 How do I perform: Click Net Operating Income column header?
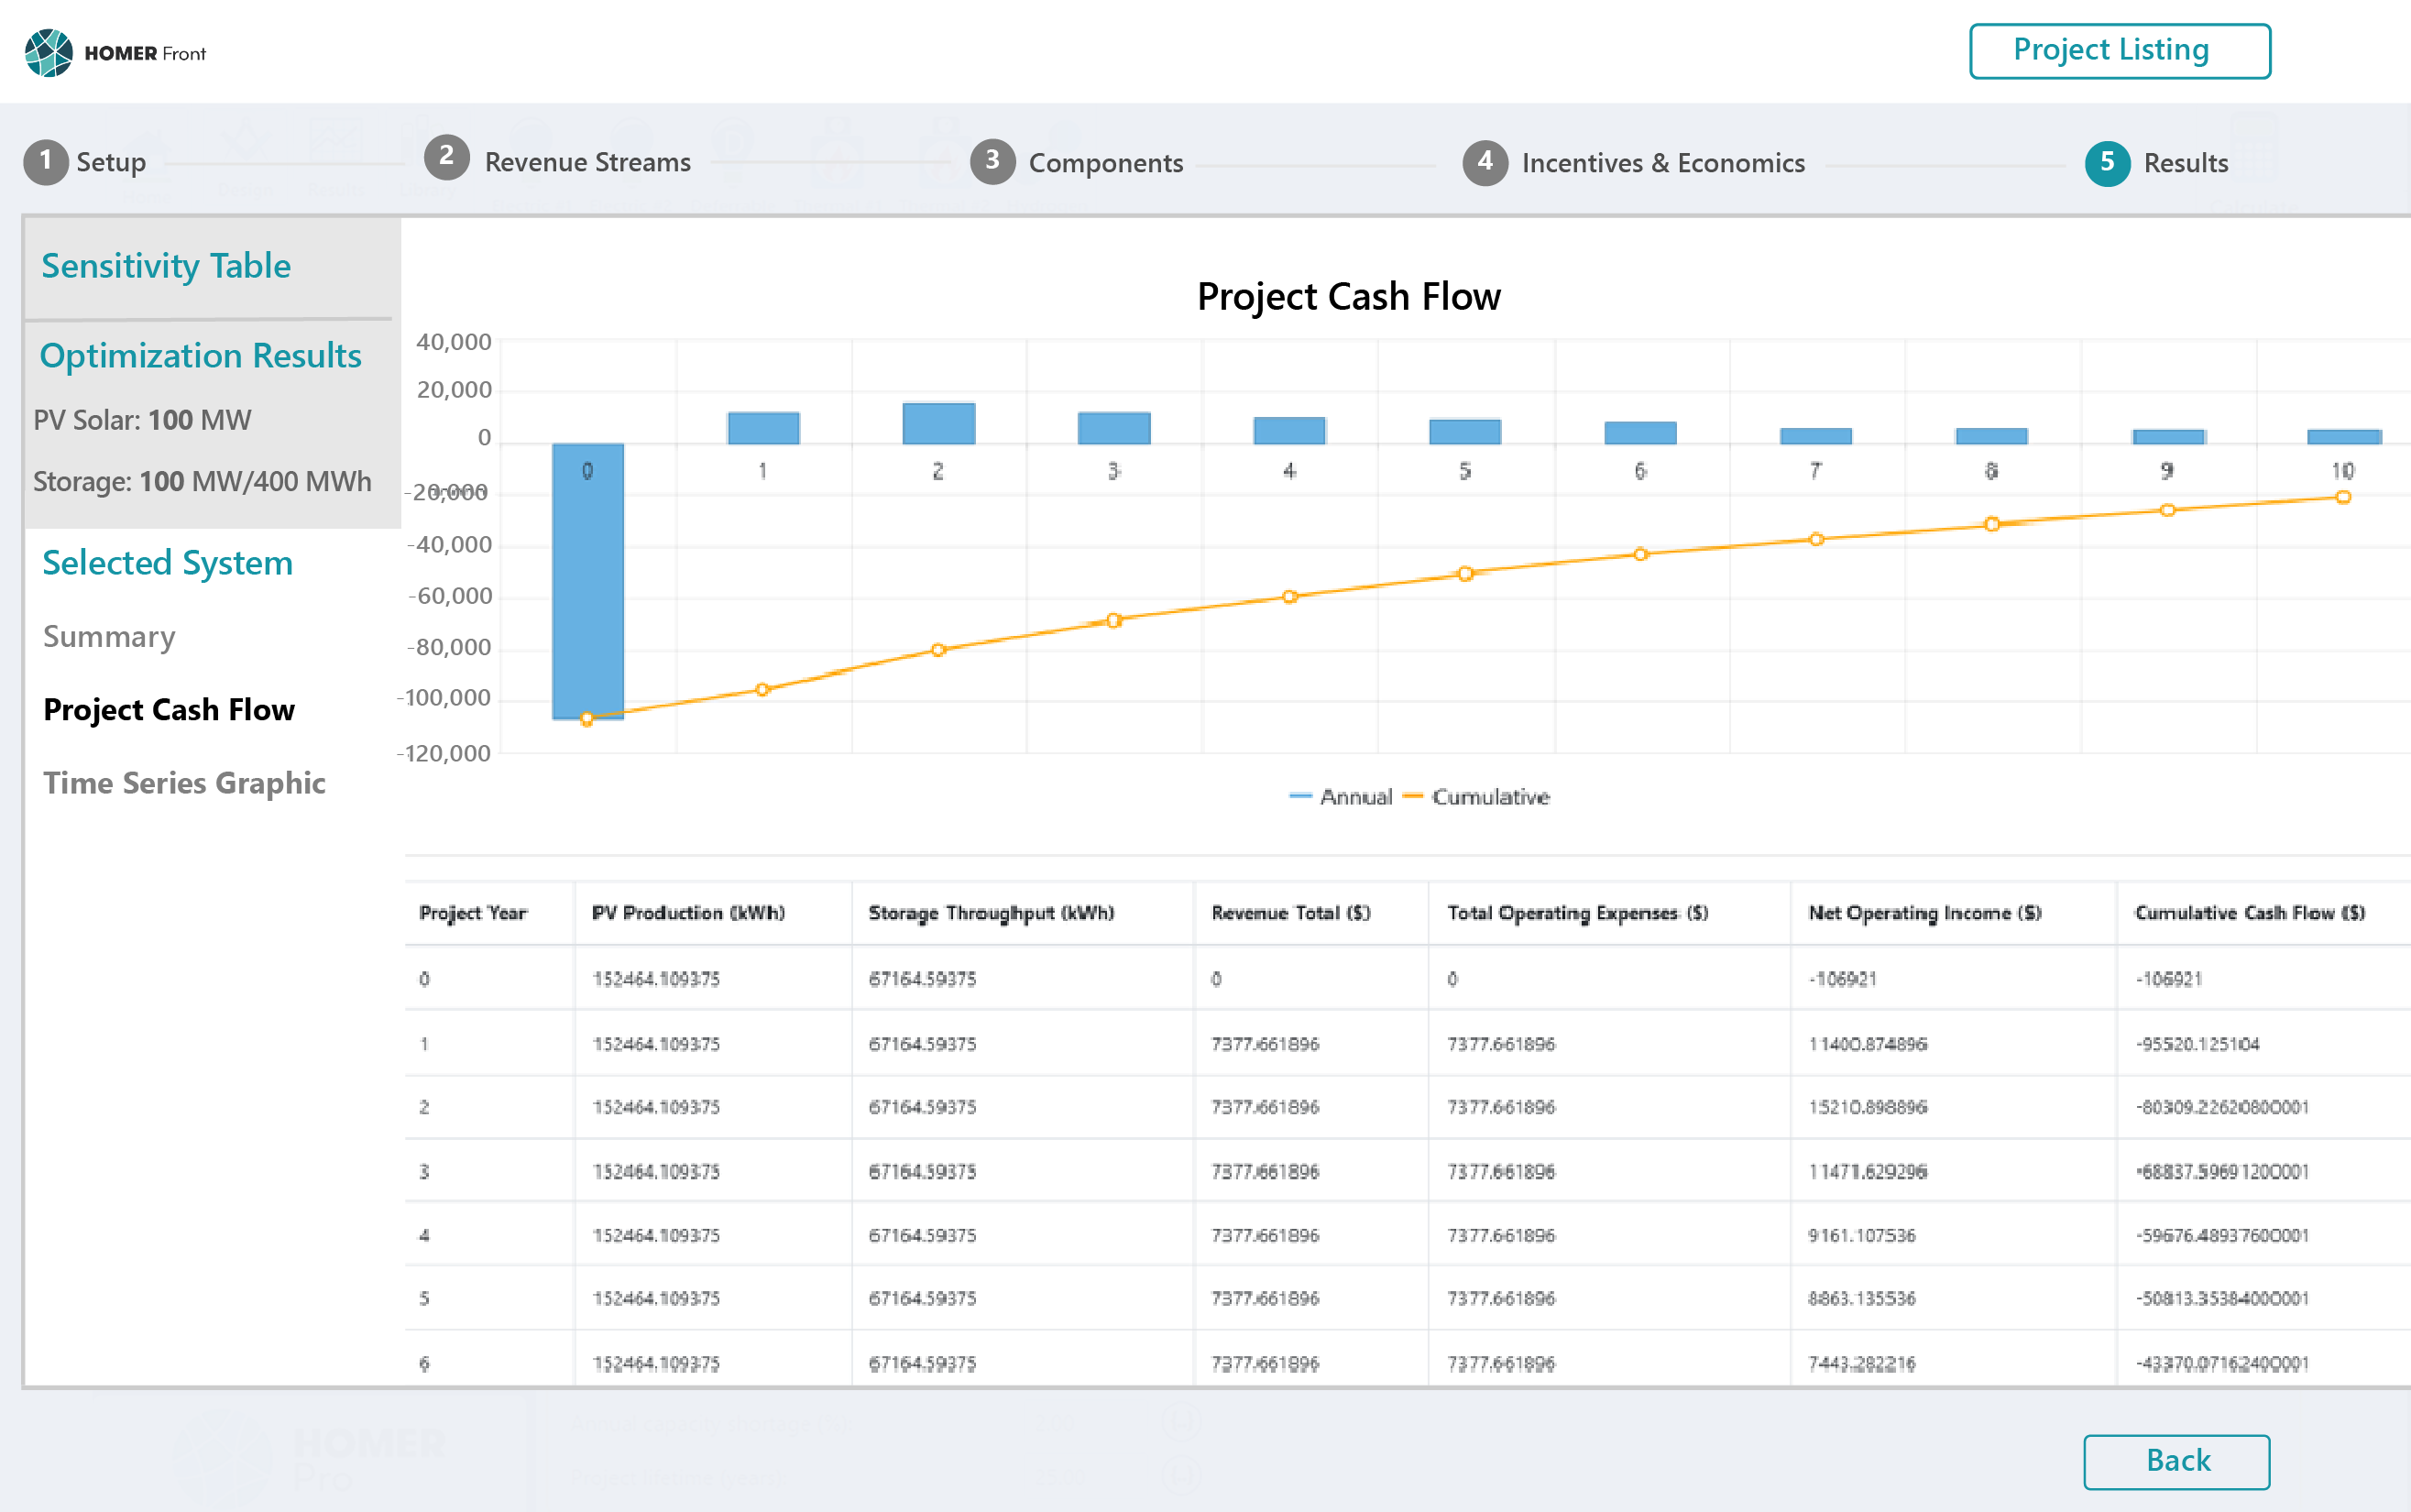click(x=1924, y=913)
